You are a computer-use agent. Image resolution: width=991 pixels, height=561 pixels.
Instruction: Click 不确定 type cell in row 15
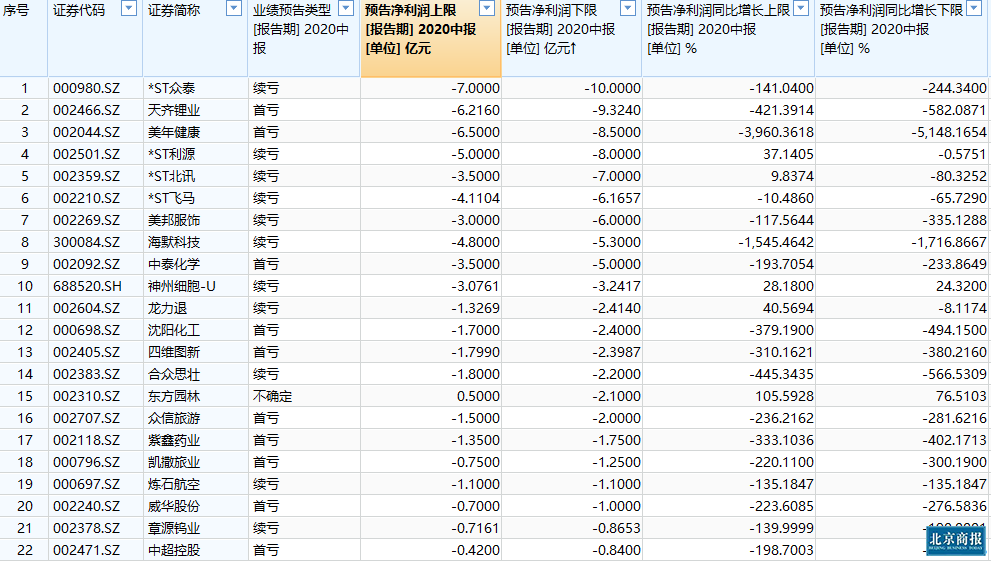(272, 396)
